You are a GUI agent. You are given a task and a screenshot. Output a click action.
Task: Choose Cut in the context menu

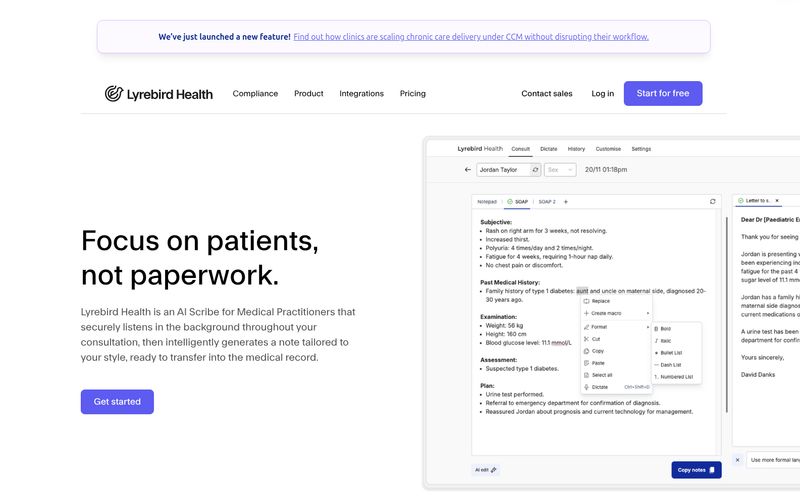click(616, 339)
